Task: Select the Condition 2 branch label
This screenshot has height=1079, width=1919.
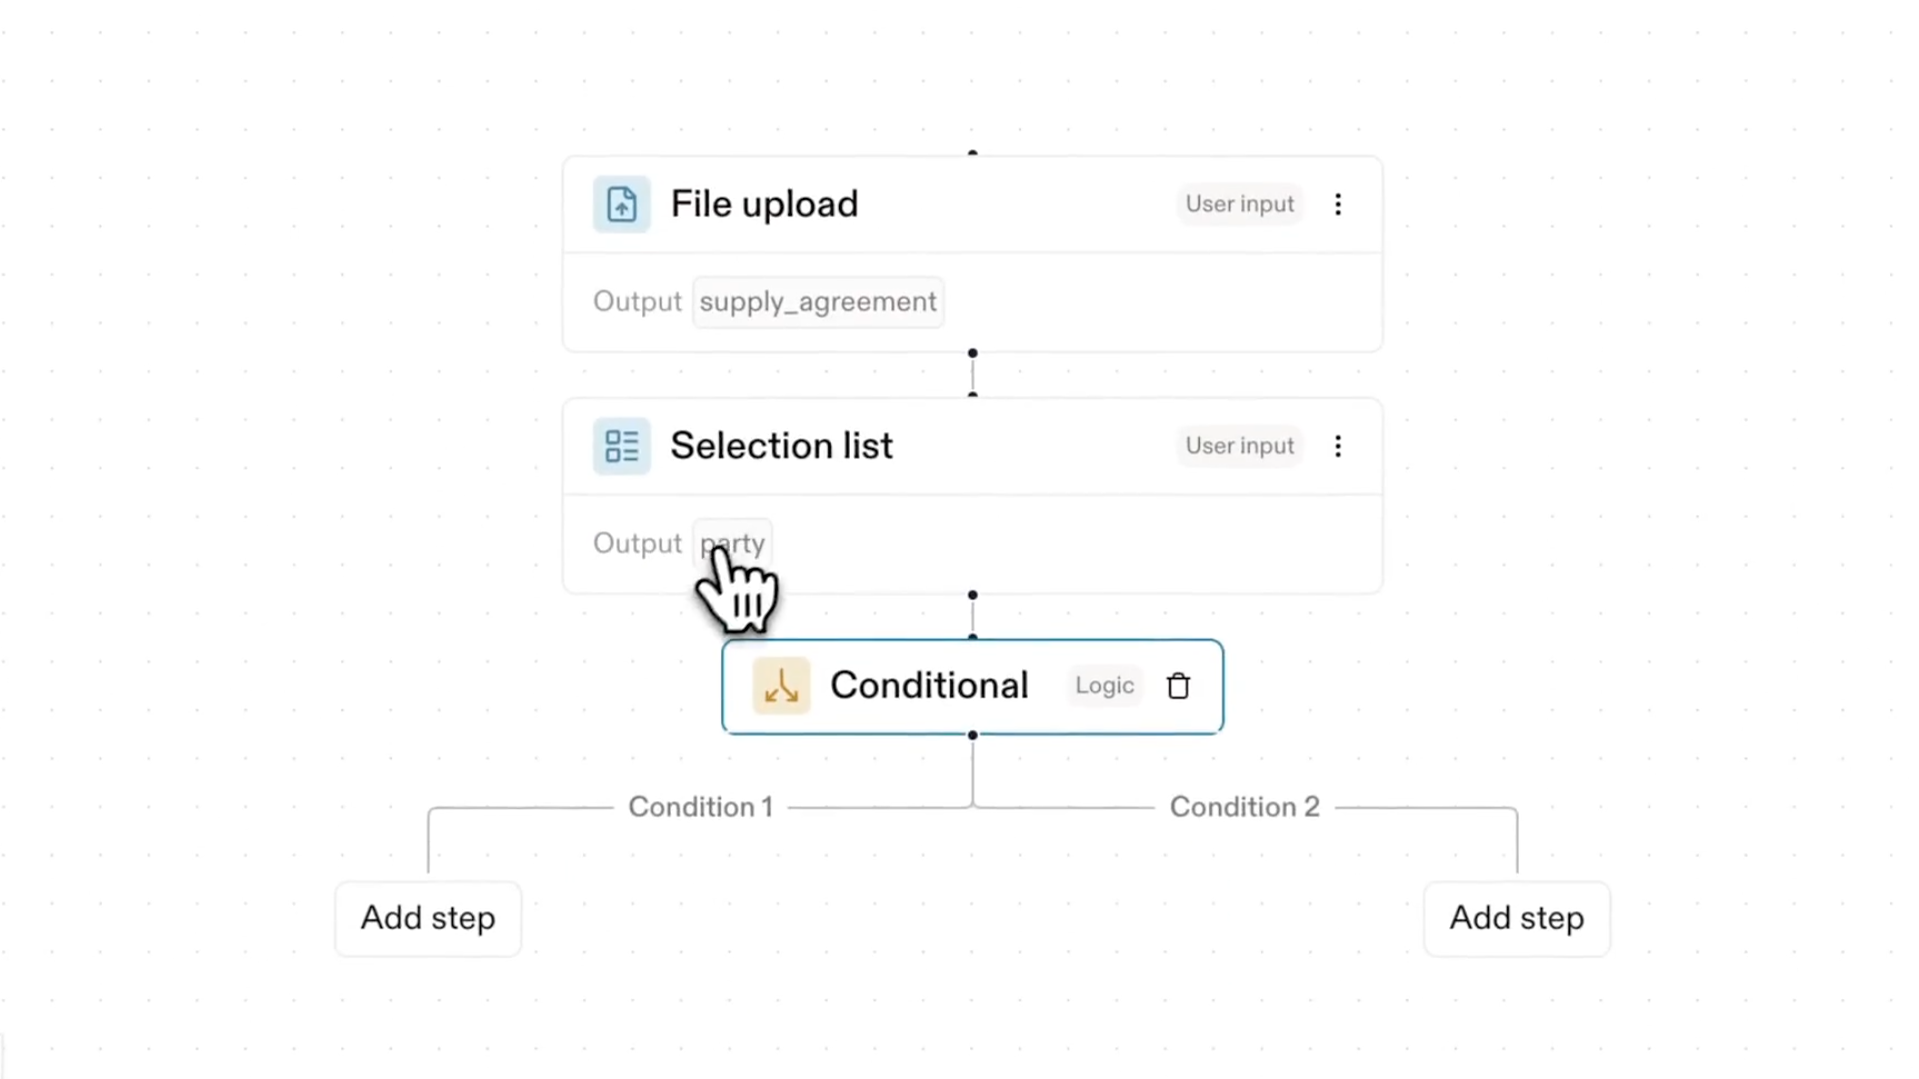Action: (1244, 807)
